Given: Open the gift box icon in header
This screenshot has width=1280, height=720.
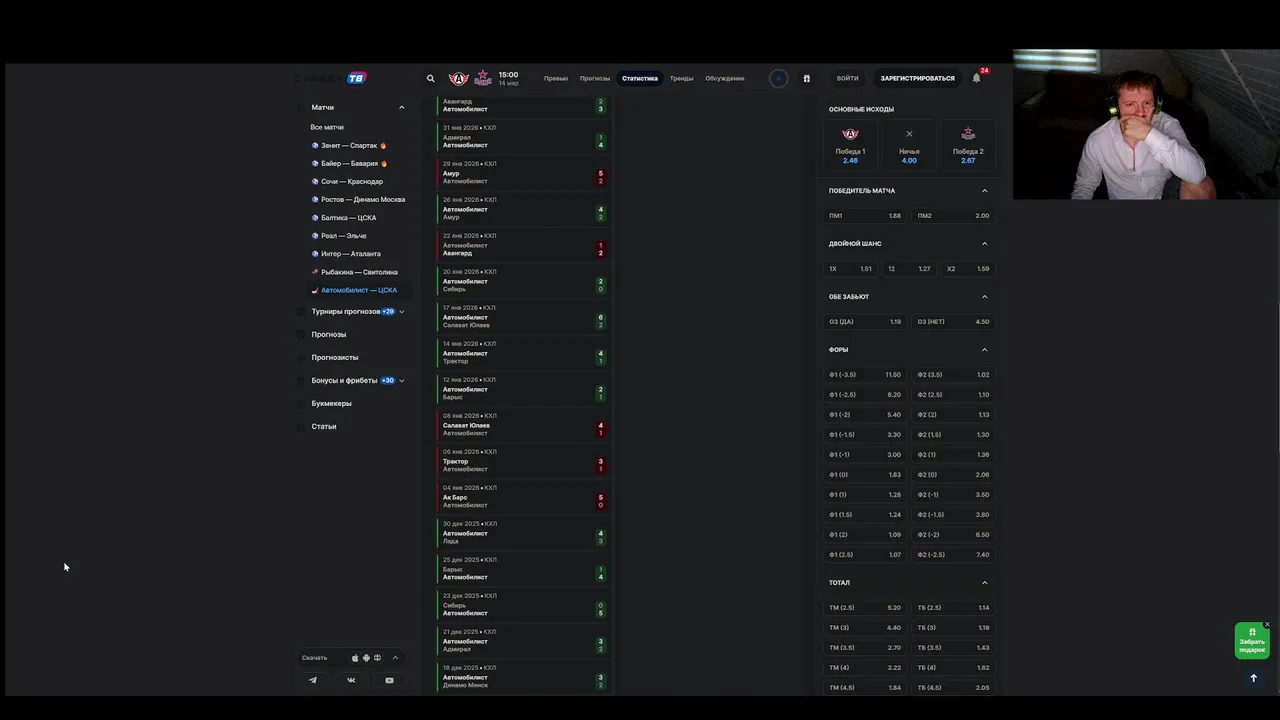Looking at the screenshot, I should click(x=807, y=78).
